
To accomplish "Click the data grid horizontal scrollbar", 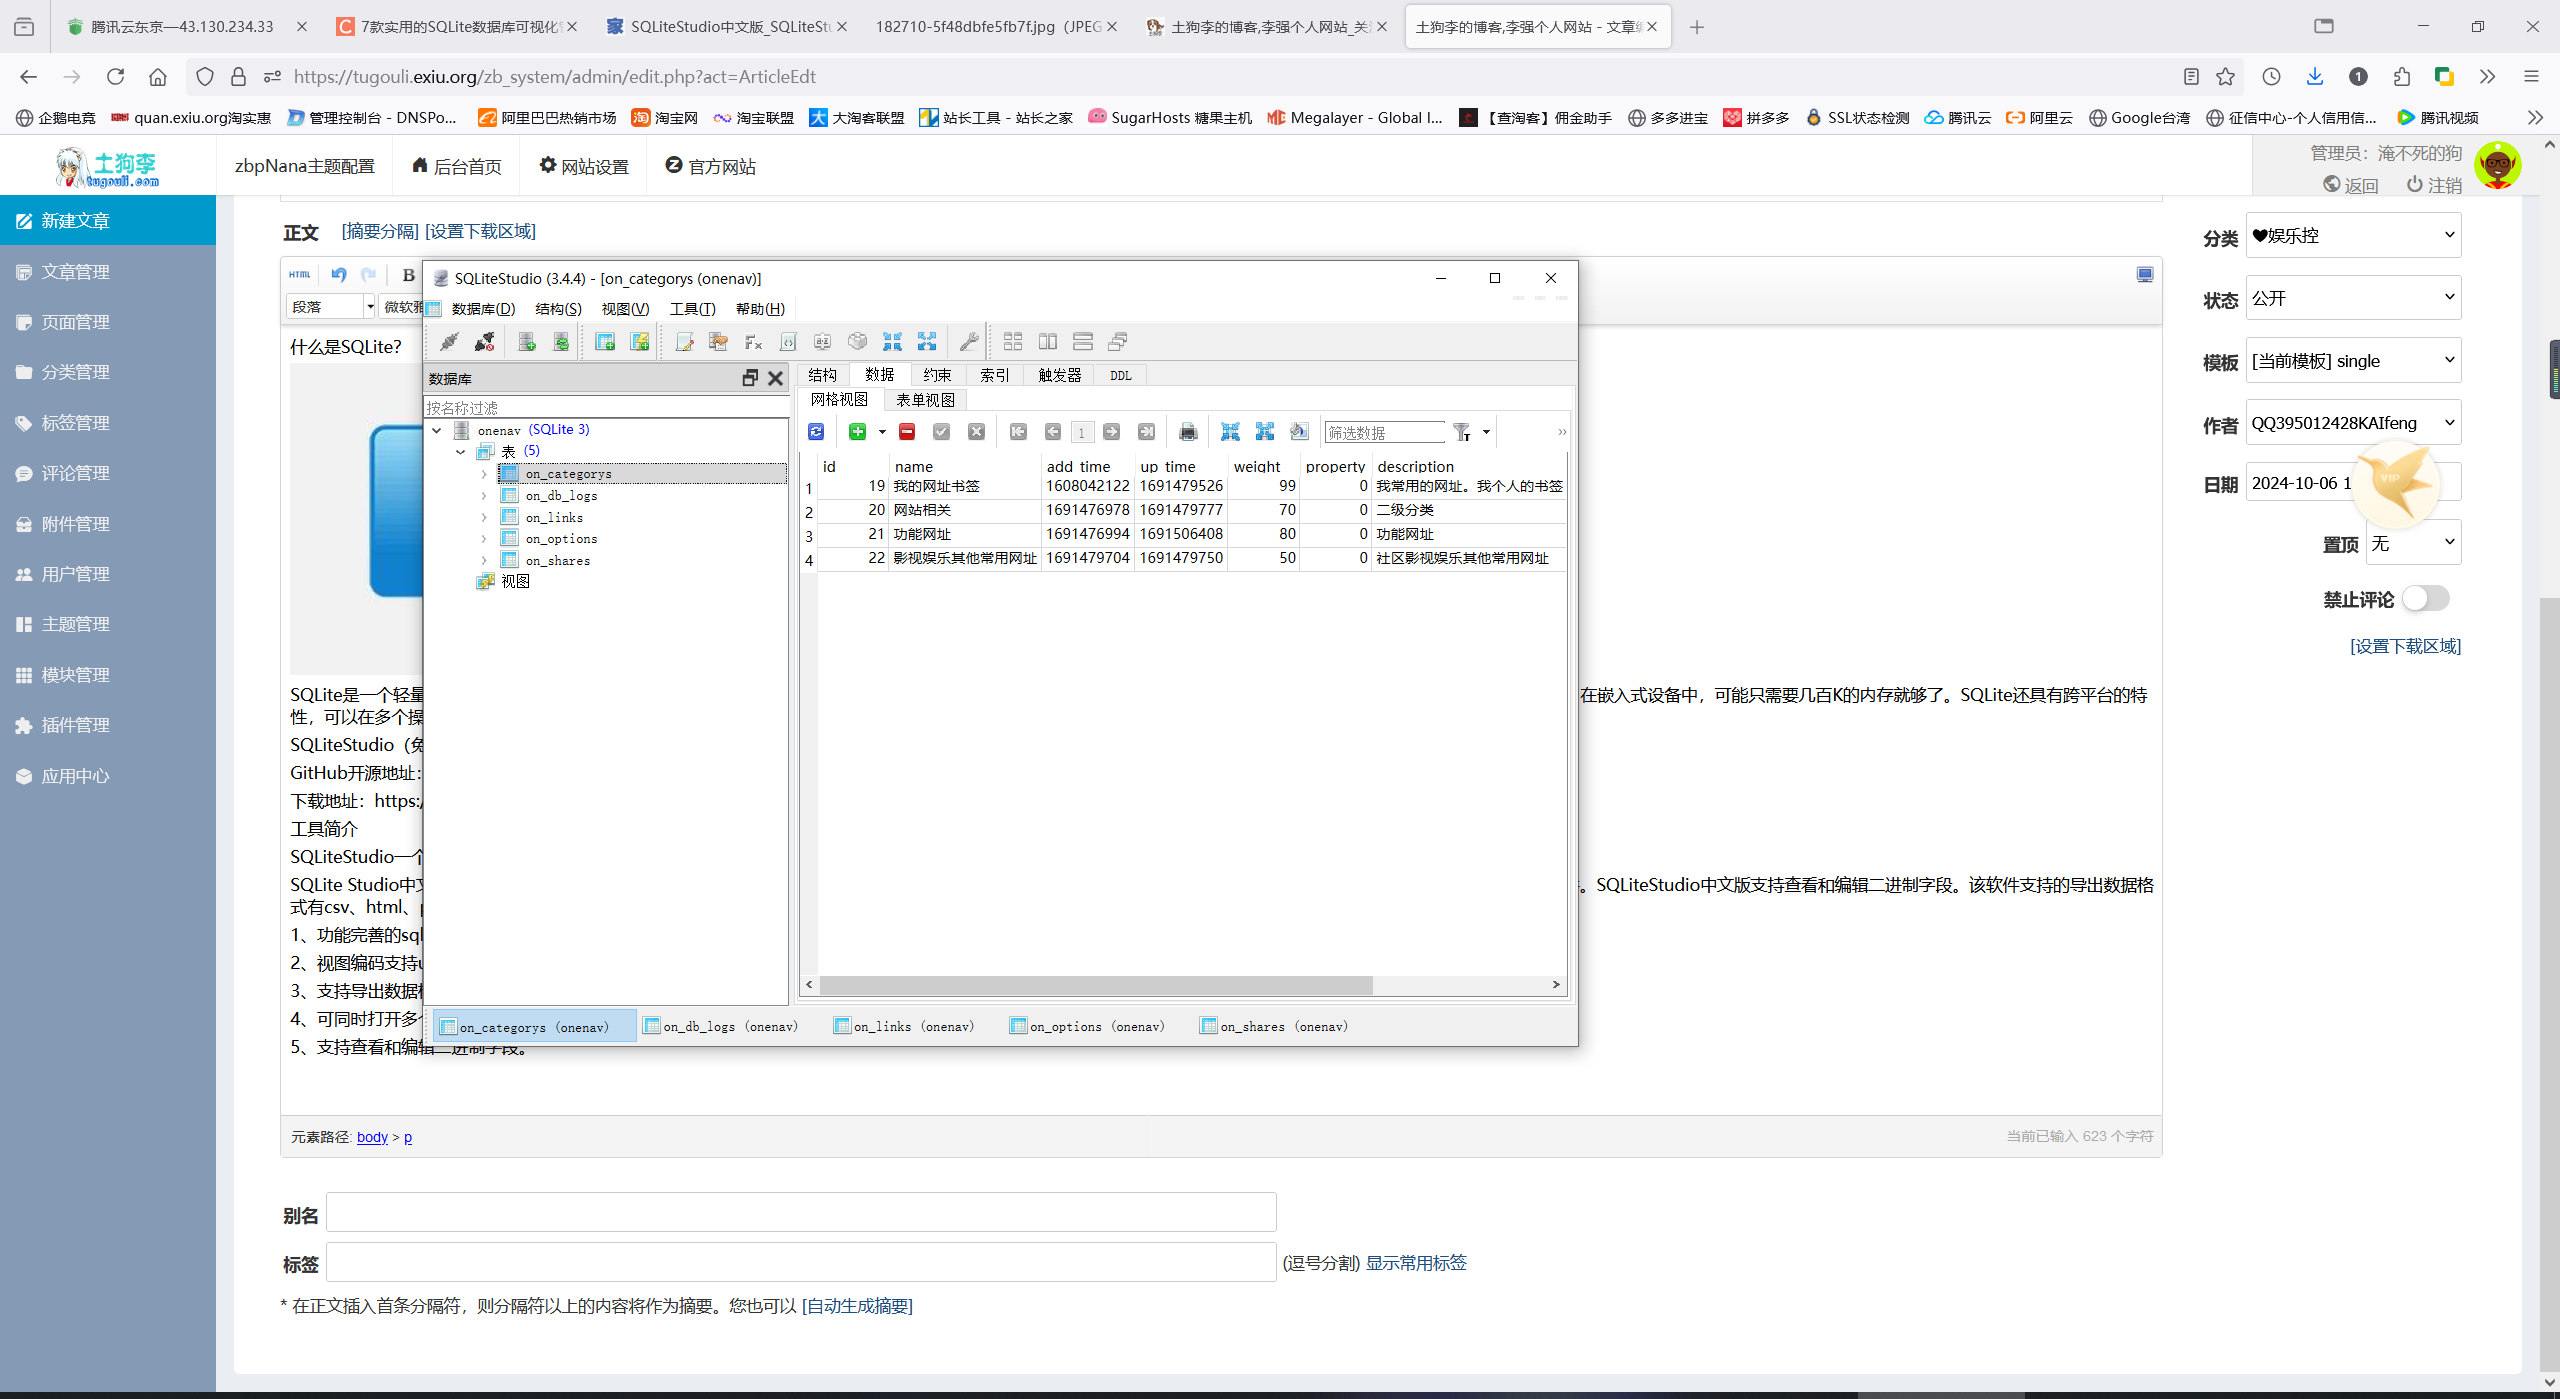I will (1095, 985).
